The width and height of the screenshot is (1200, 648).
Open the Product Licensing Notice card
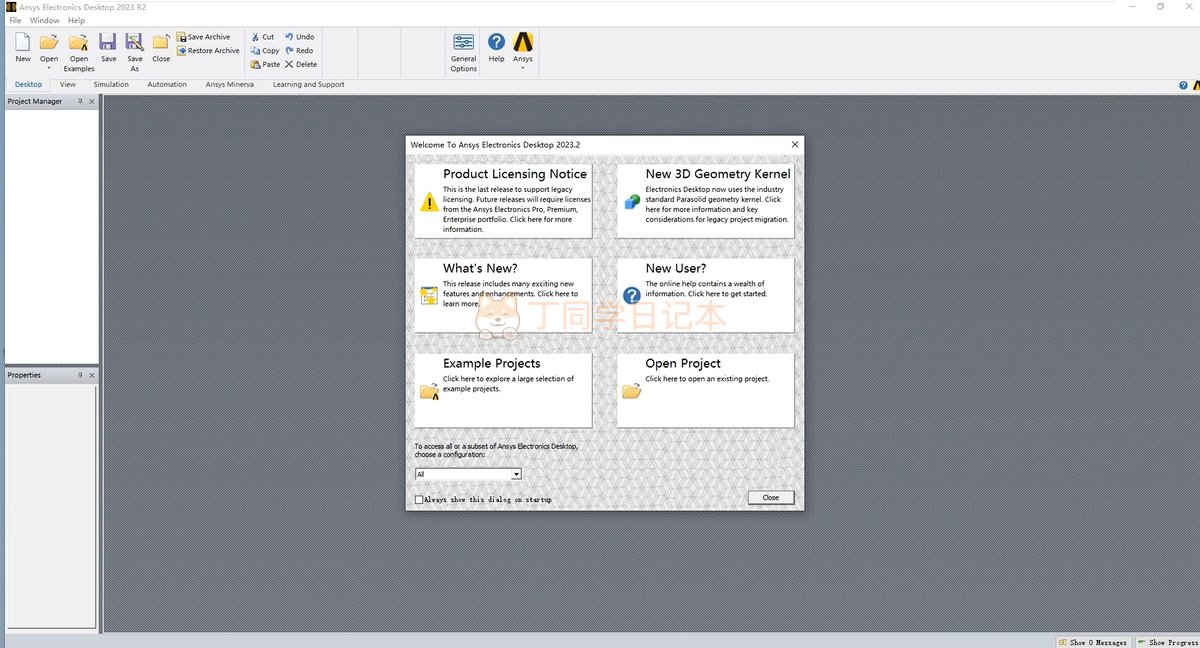[503, 201]
